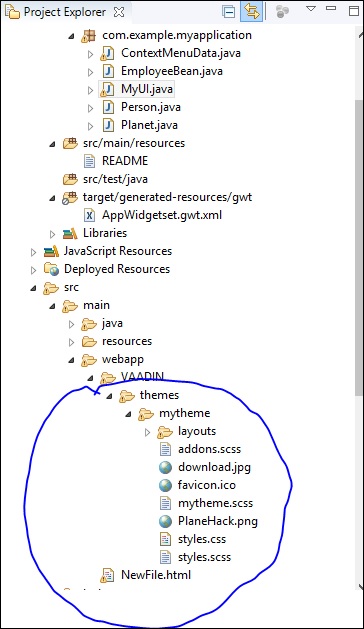Select the styles.scss label
The image size is (364, 629).
[x=204, y=557]
